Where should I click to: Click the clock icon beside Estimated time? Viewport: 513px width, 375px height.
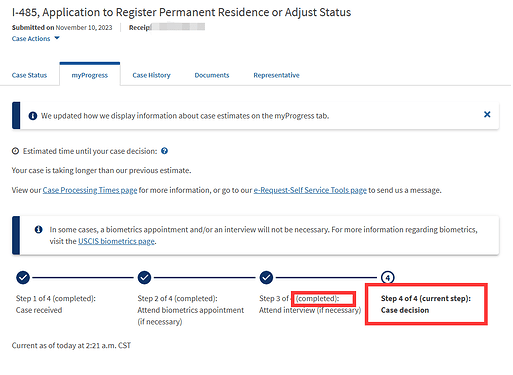[15, 151]
